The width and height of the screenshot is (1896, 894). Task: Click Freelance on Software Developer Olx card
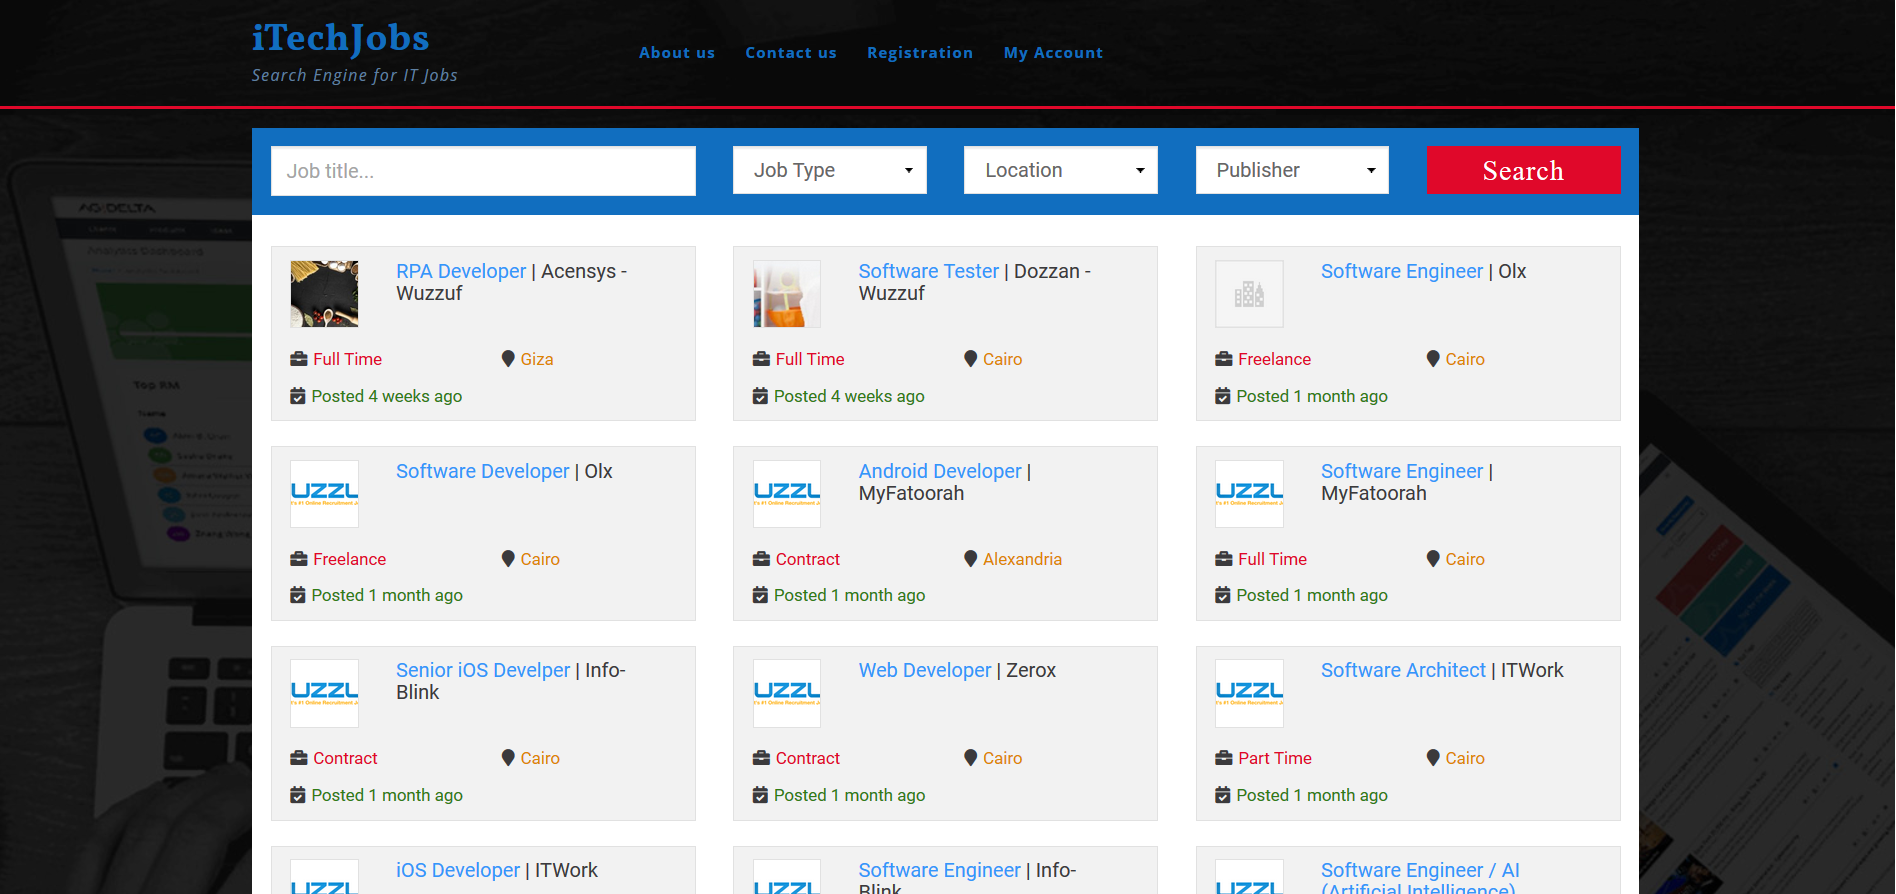(x=349, y=559)
